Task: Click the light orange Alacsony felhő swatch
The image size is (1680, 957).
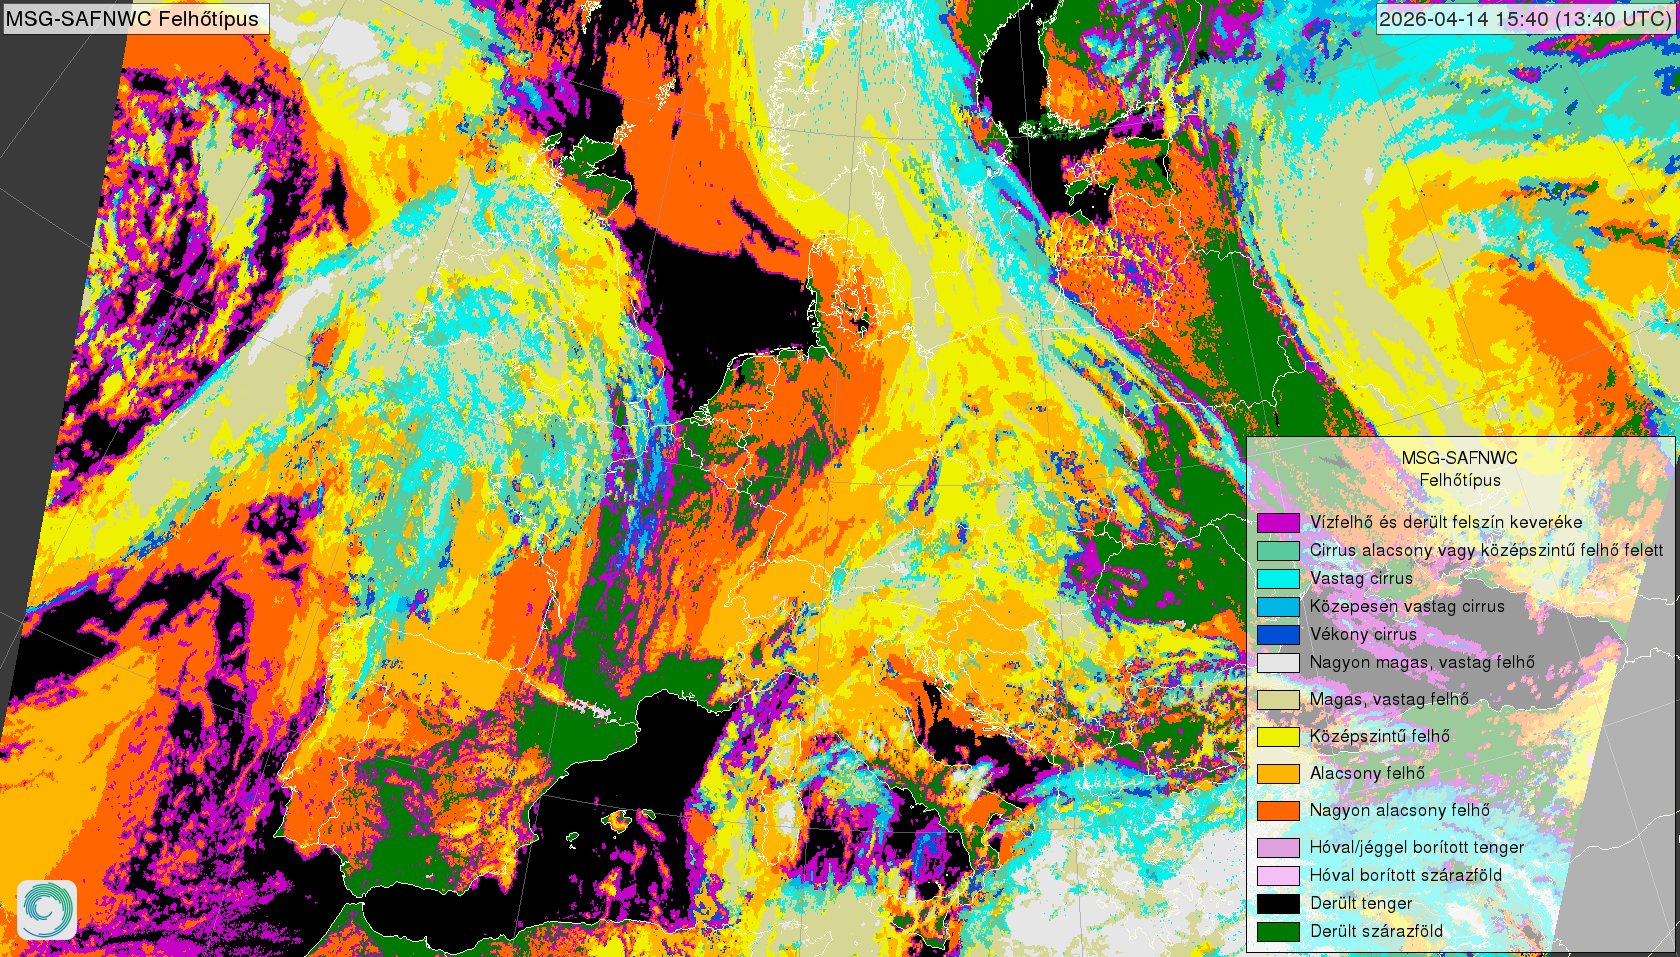Action: point(1278,773)
